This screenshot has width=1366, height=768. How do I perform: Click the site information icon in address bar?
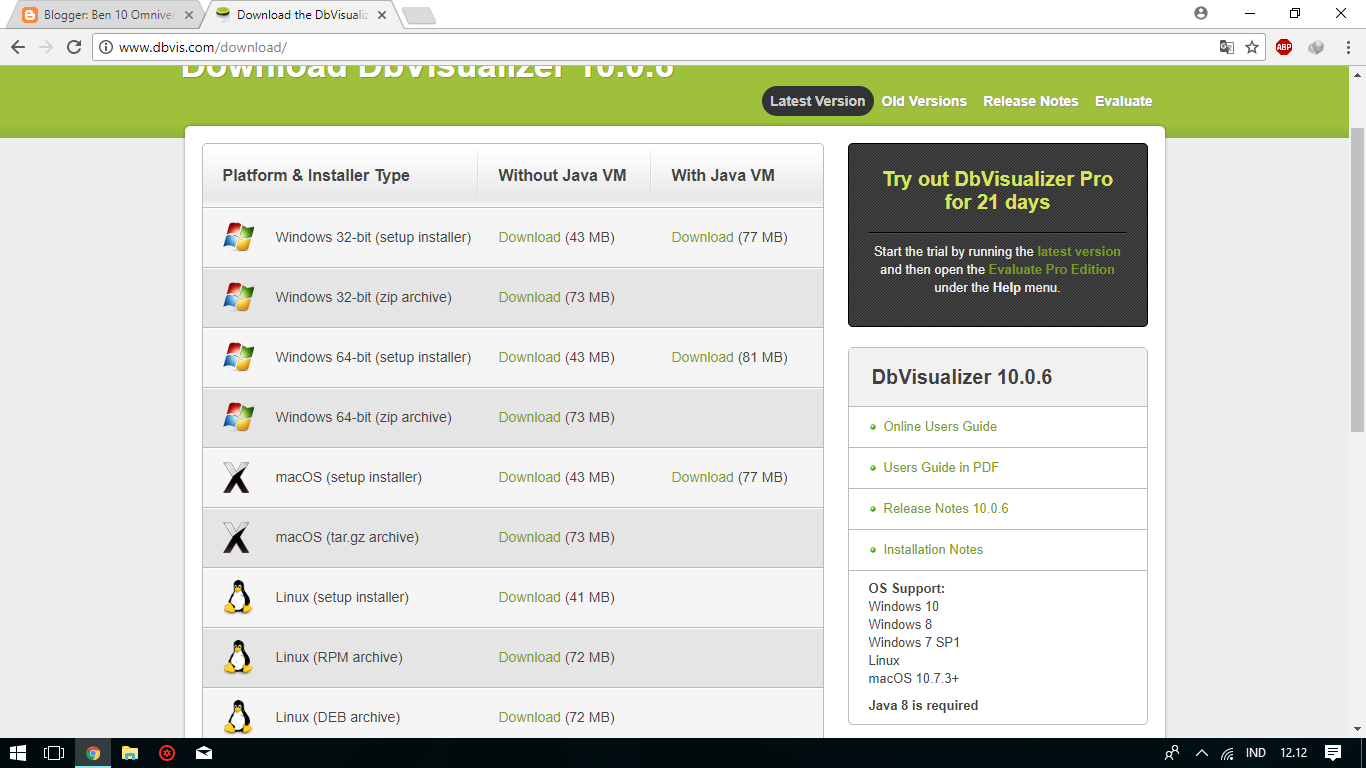[106, 47]
